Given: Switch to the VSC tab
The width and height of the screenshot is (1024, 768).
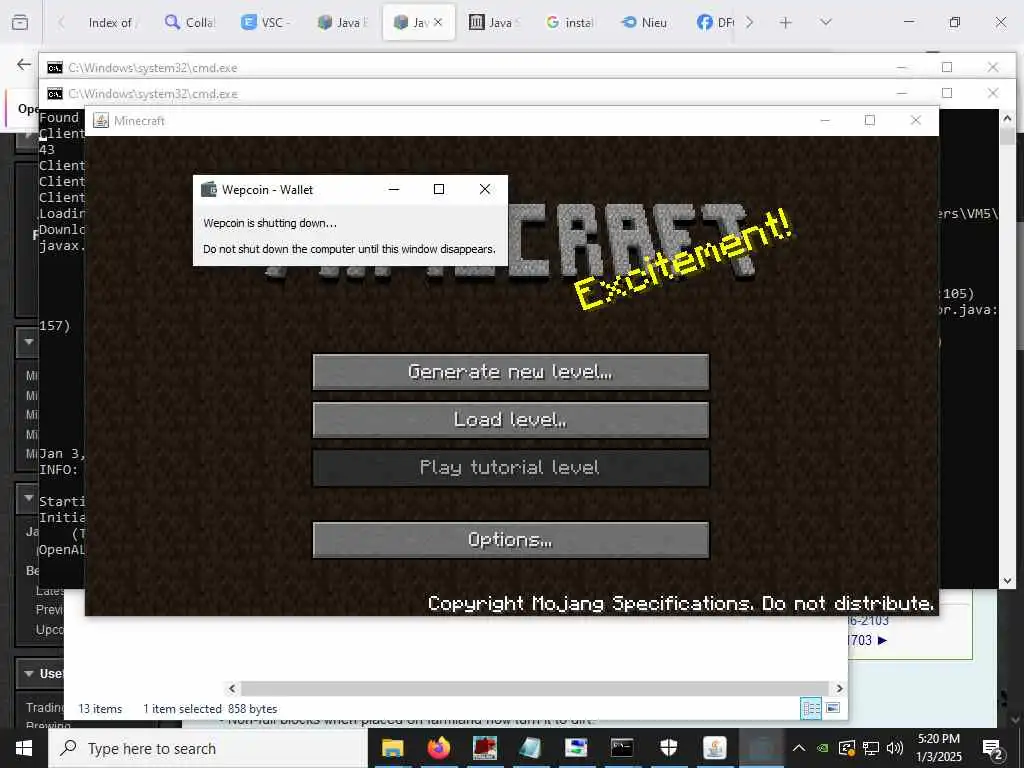Looking at the screenshot, I should tap(266, 22).
